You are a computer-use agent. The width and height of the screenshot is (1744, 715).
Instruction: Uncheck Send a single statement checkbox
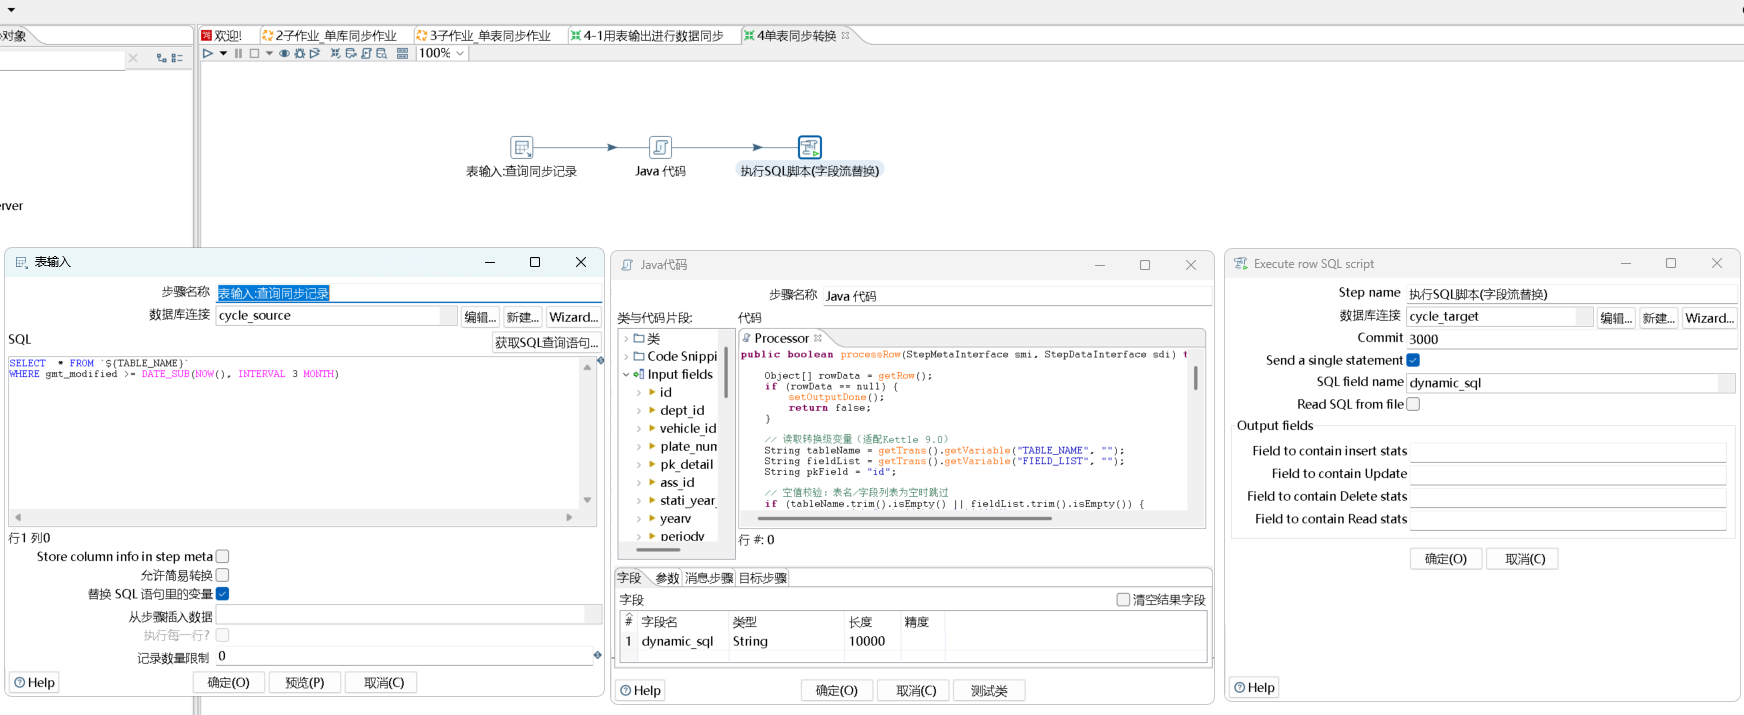(1413, 360)
